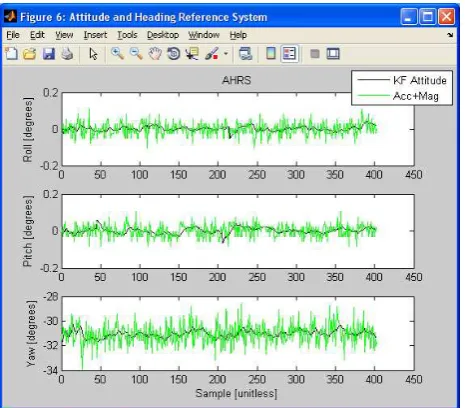
Task: Select the Pan hand tool
Action: pos(155,53)
